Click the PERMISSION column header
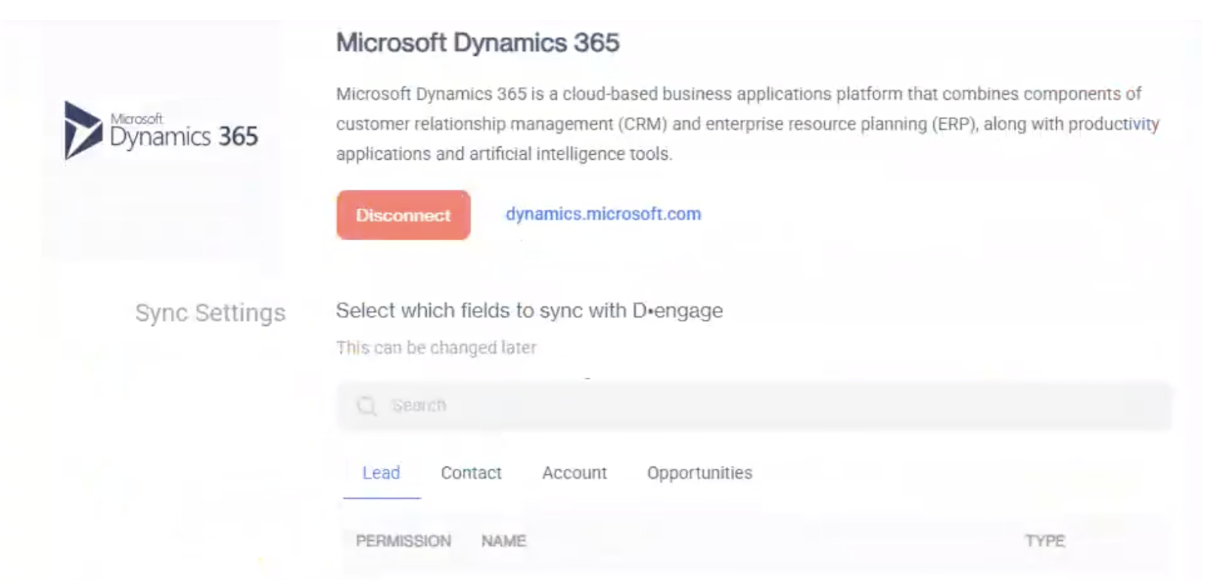Image resolution: width=1220 pixels, height=580 pixels. [x=403, y=541]
